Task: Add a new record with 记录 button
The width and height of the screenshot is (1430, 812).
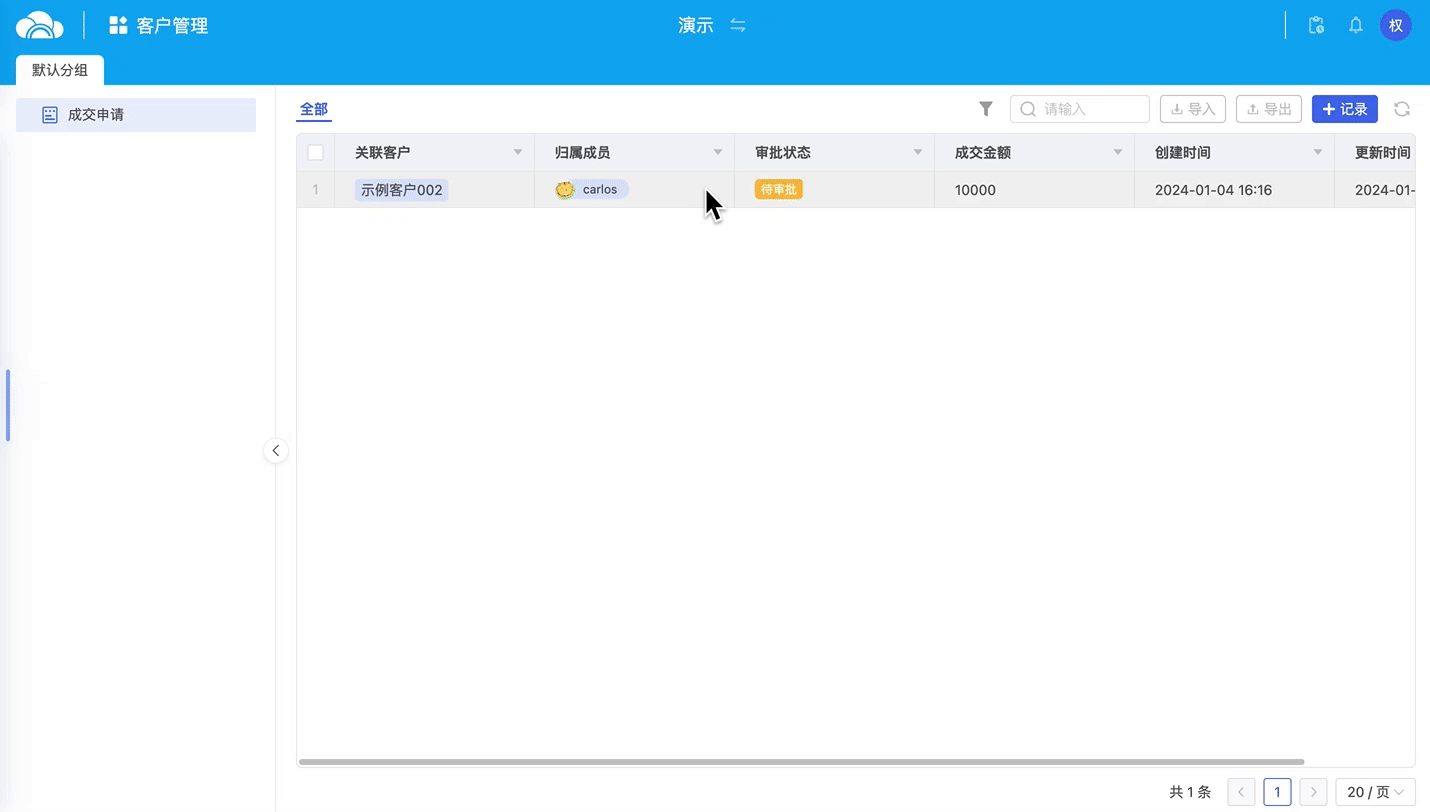Action: [1345, 109]
